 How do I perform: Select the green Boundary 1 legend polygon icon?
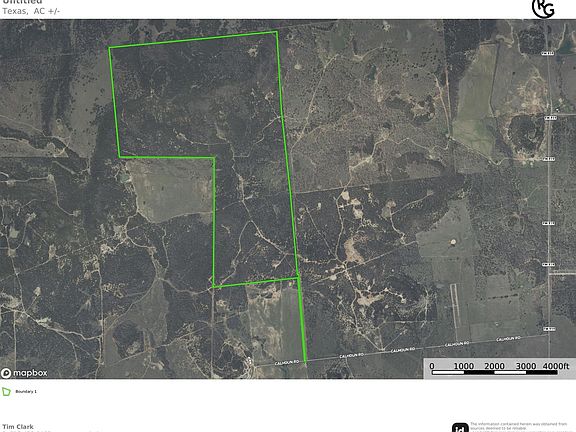[x=6, y=392]
